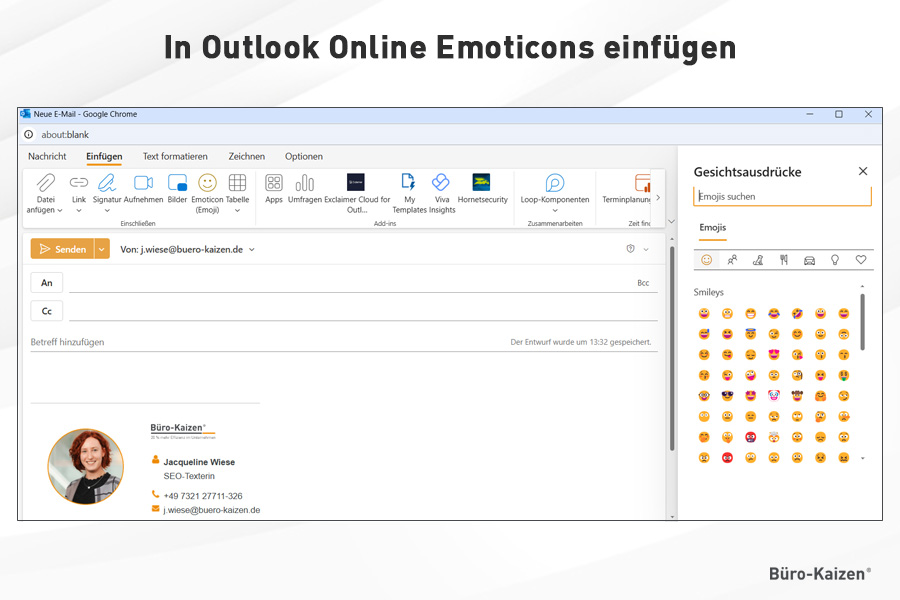The image size is (900, 600).
Task: Click the Senden button
Action: click(63, 249)
